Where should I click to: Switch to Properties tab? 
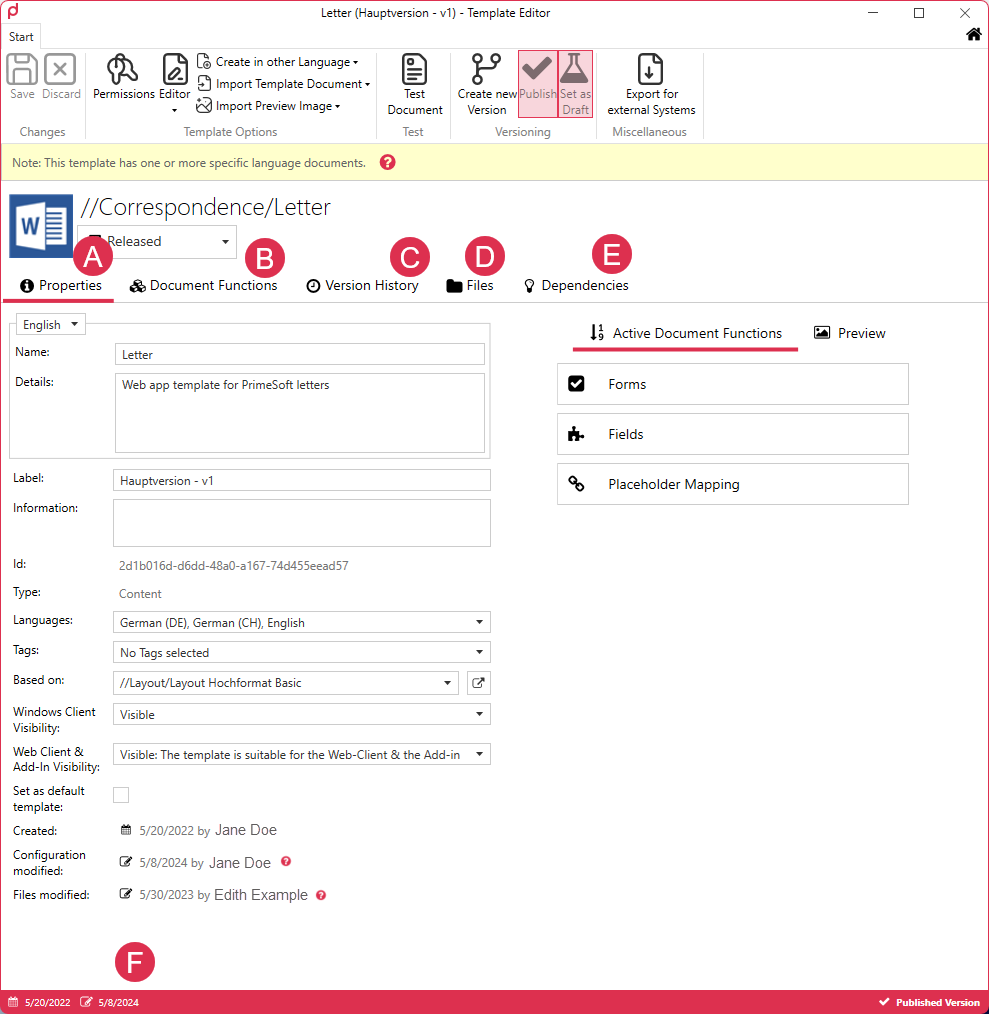click(61, 285)
